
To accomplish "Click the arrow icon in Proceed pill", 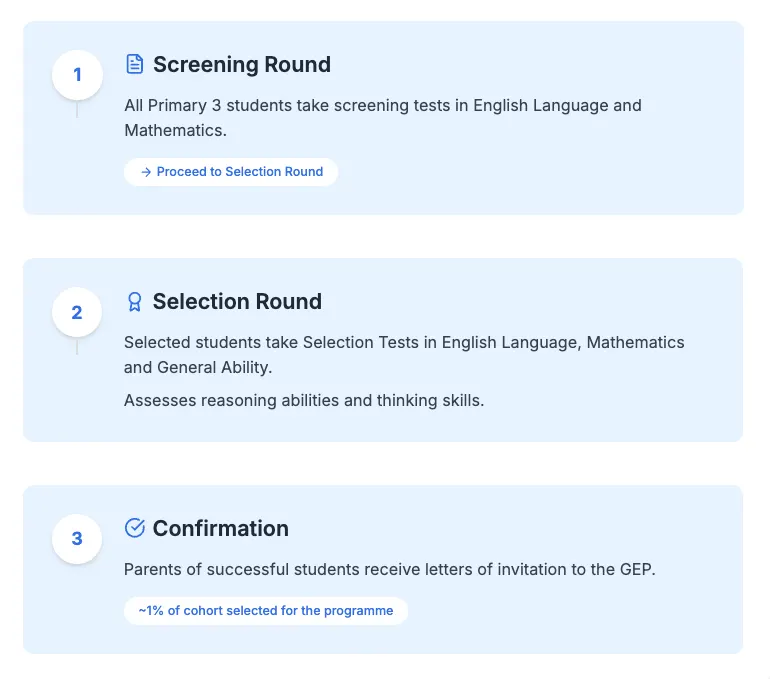I will click(146, 172).
